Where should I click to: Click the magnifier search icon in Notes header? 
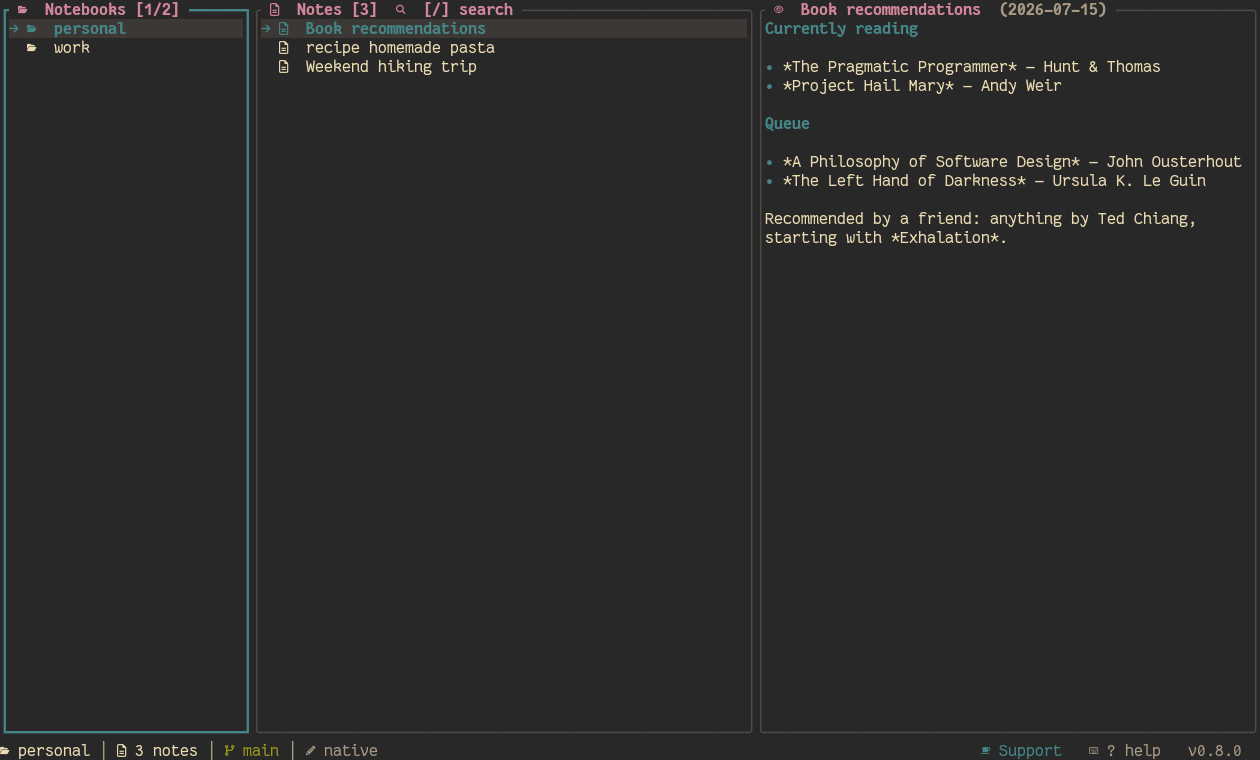pos(401,10)
